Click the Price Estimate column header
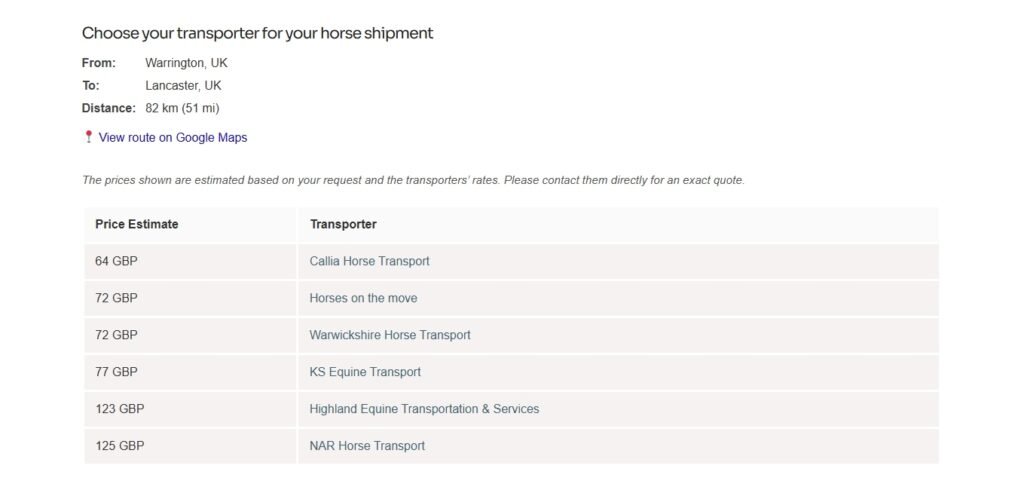This screenshot has height=493, width=1024. pos(137,224)
